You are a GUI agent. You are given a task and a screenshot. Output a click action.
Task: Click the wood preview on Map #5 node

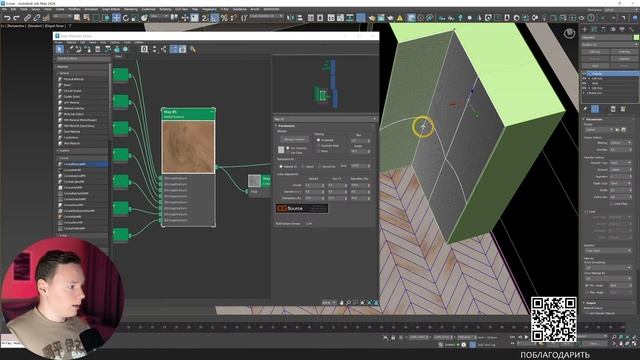188,147
